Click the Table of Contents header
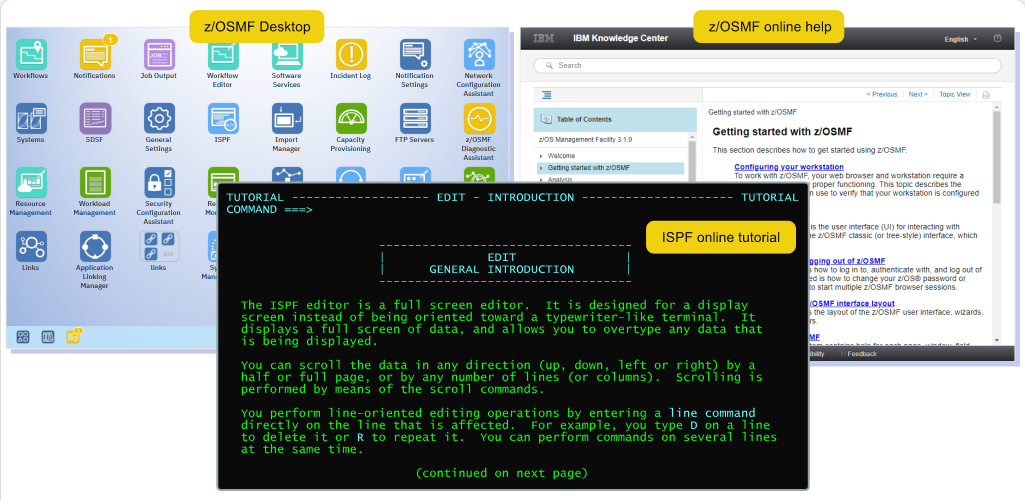 (615, 120)
